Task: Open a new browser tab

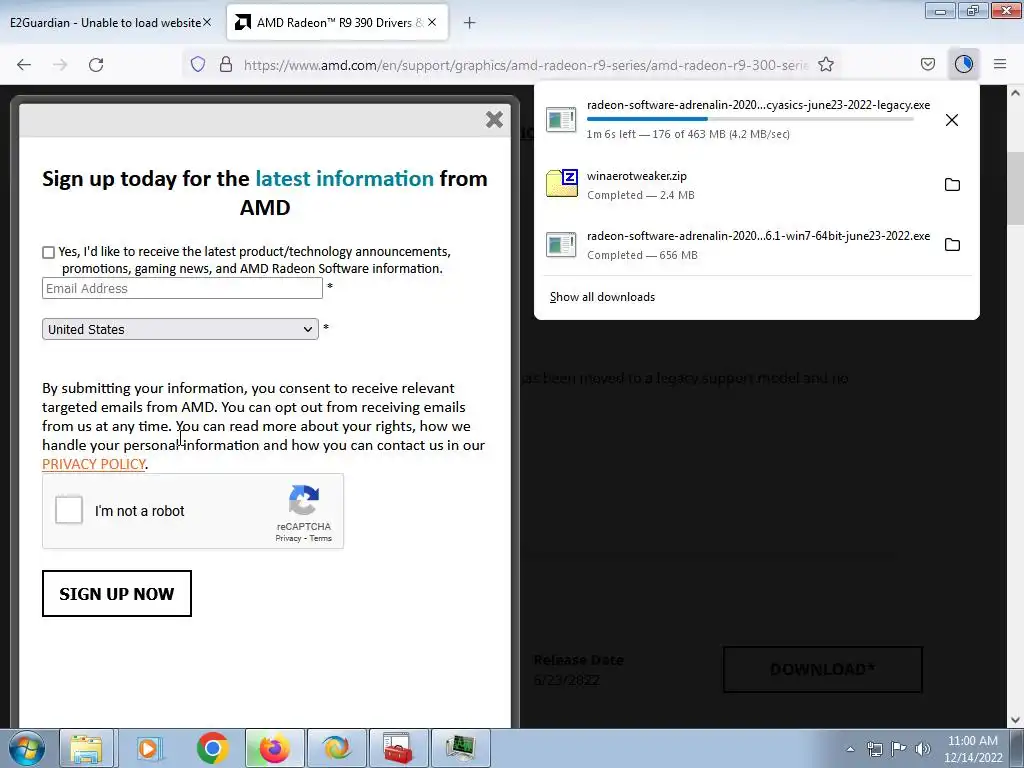Action: pos(469,23)
